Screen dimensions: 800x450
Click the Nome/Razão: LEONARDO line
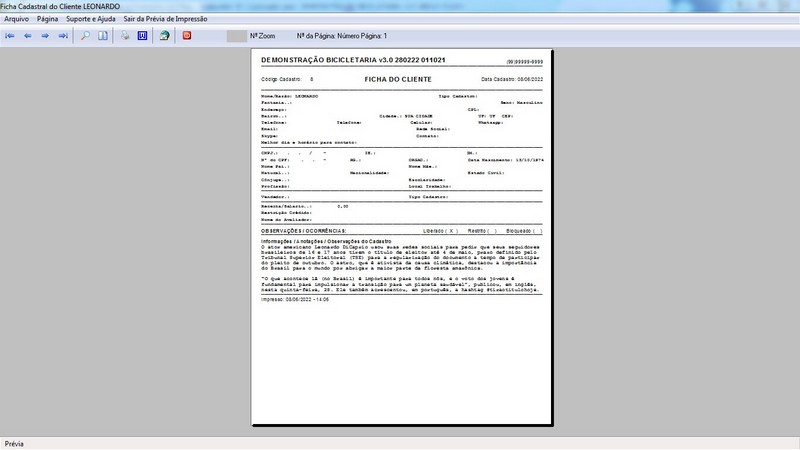[x=289, y=96]
